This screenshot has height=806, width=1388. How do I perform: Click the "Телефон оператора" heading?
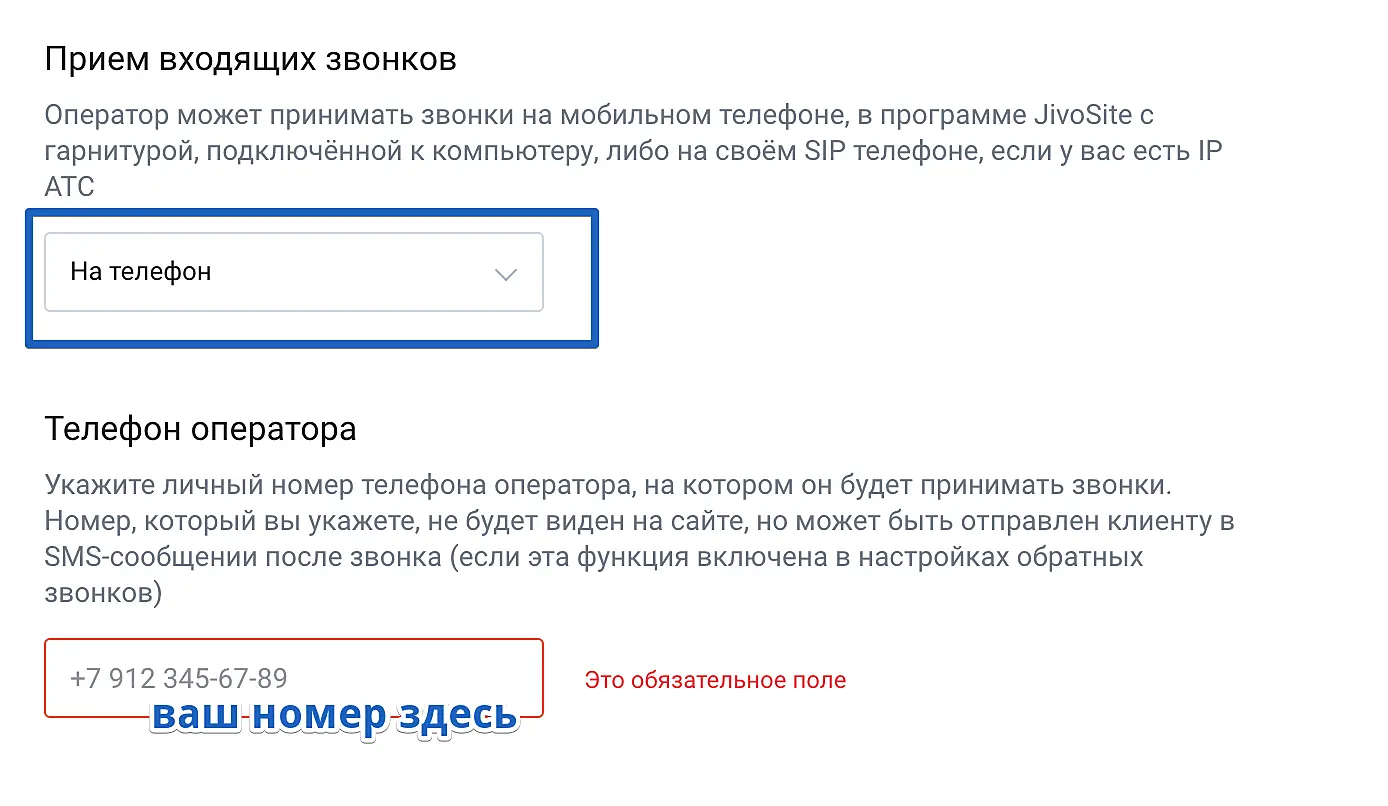pos(200,429)
